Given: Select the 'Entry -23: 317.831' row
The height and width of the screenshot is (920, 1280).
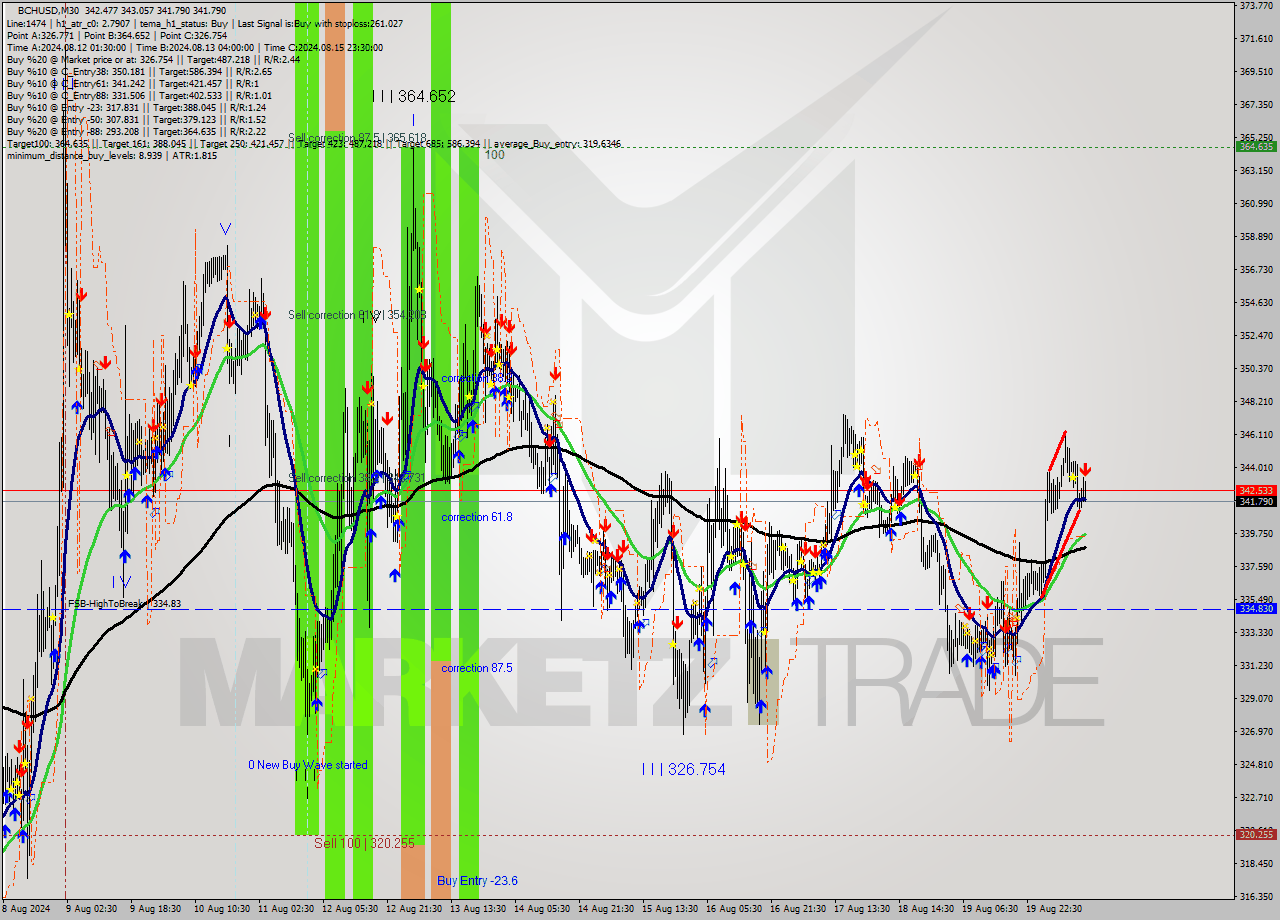Looking at the screenshot, I should (x=136, y=107).
